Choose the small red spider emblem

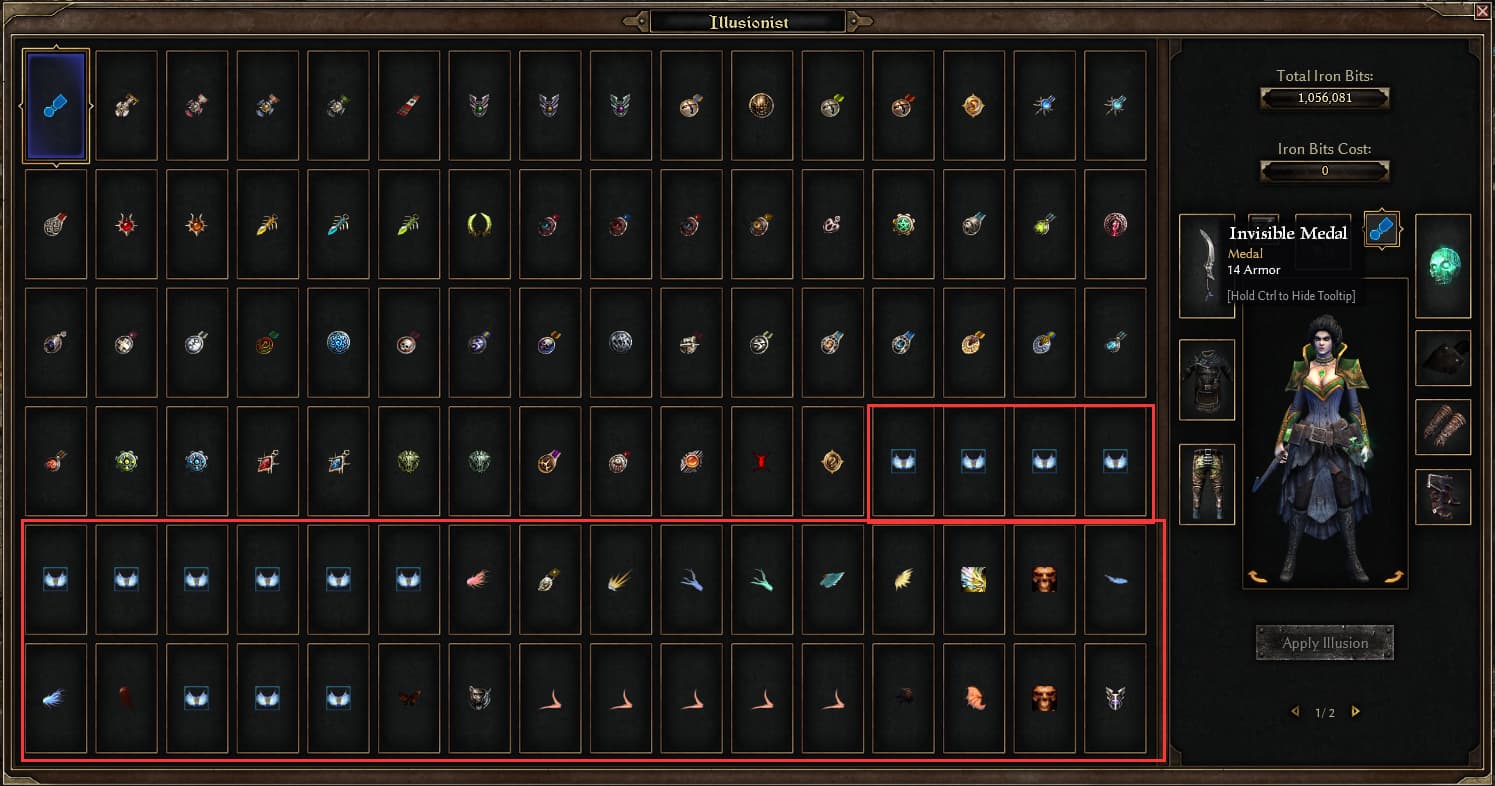(x=762, y=461)
